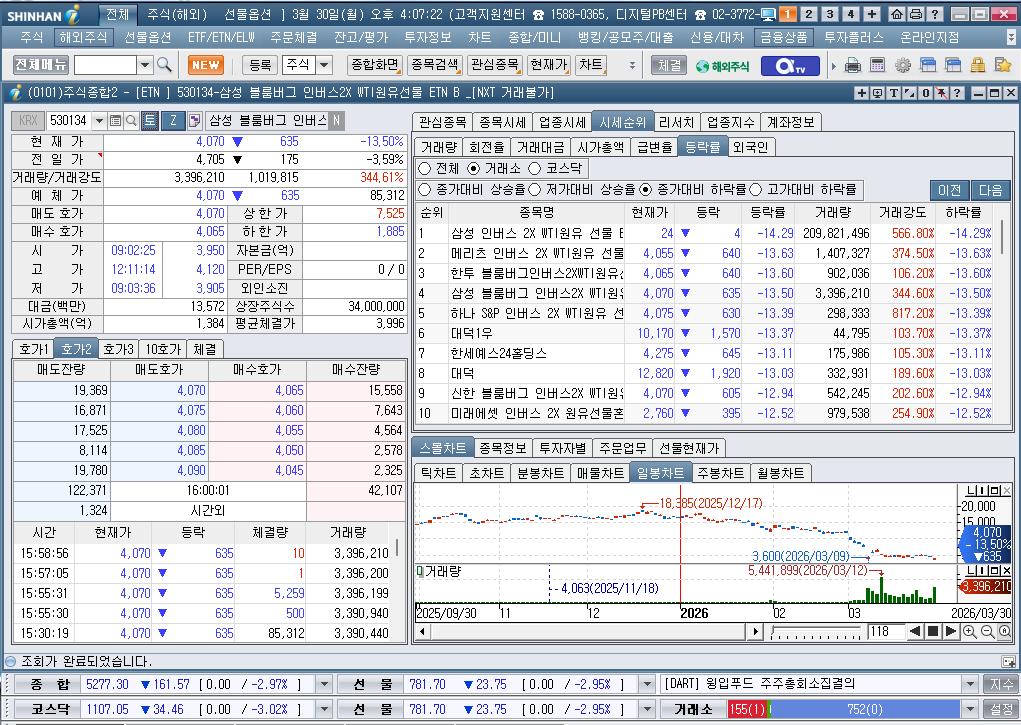This screenshot has width=1021, height=725.
Task: Select 종가대비 하락률 radio option
Action: pyautogui.click(x=645, y=190)
